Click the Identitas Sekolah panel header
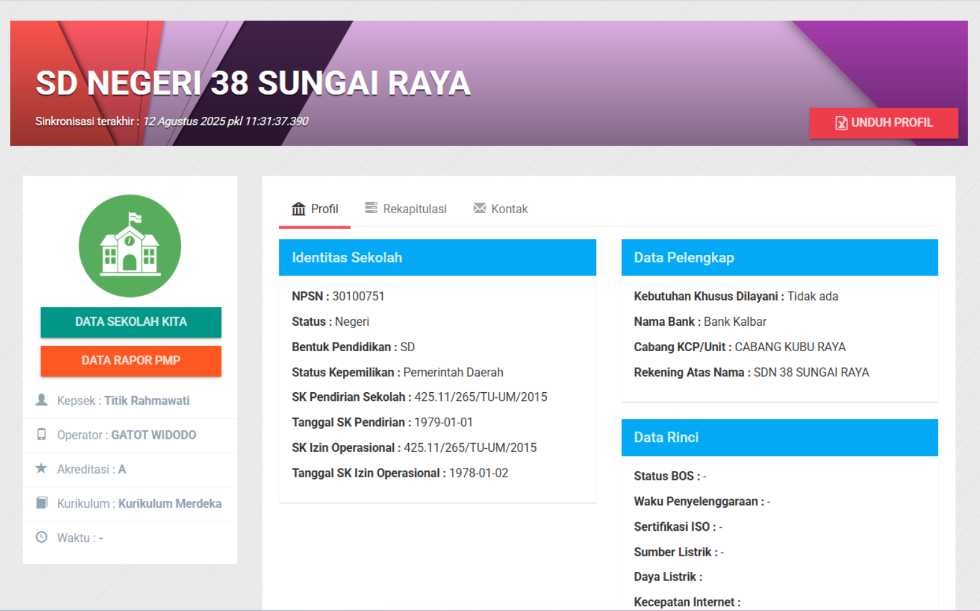 (437, 257)
